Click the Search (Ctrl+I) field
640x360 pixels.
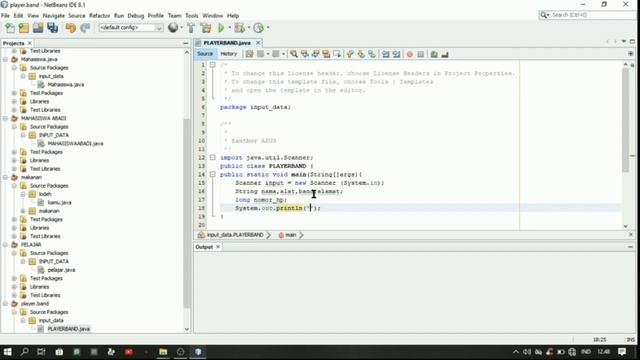coord(588,15)
